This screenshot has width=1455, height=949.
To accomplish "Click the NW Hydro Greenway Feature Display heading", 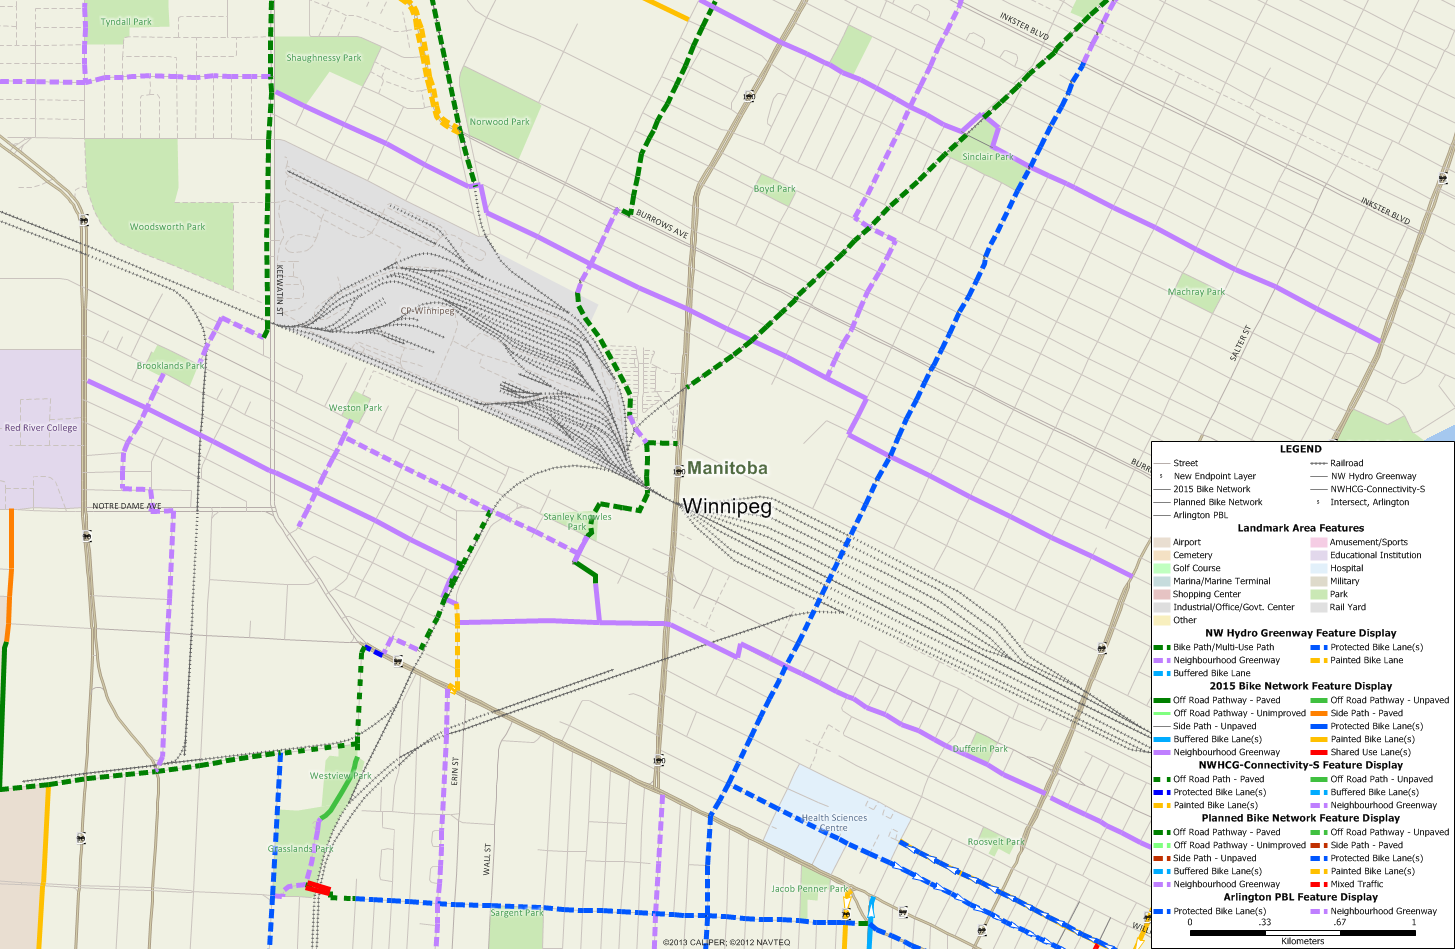I will click(1300, 633).
